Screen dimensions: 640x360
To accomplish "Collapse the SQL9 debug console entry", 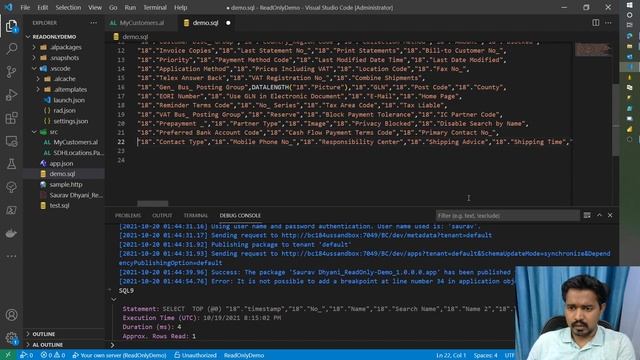I will (113, 299).
